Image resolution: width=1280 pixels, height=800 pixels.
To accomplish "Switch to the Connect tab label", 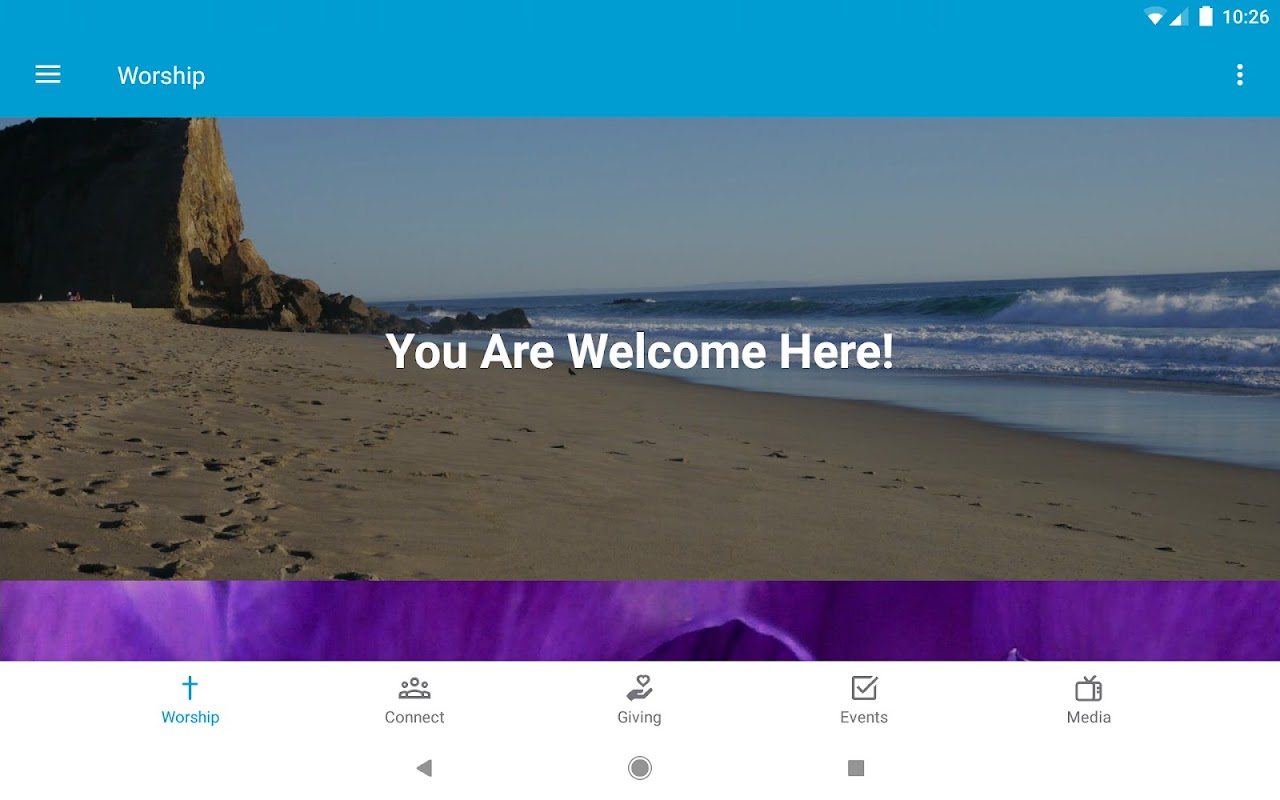I will pos(414,717).
